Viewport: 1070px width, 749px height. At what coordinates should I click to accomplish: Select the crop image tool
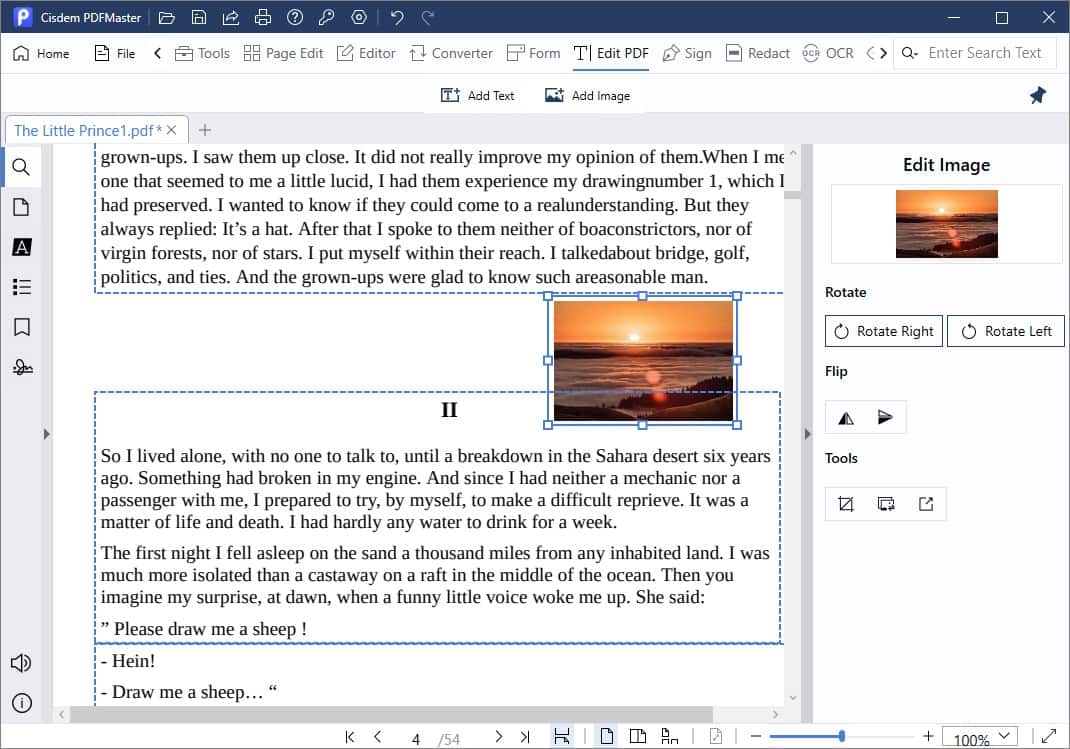[x=846, y=504]
